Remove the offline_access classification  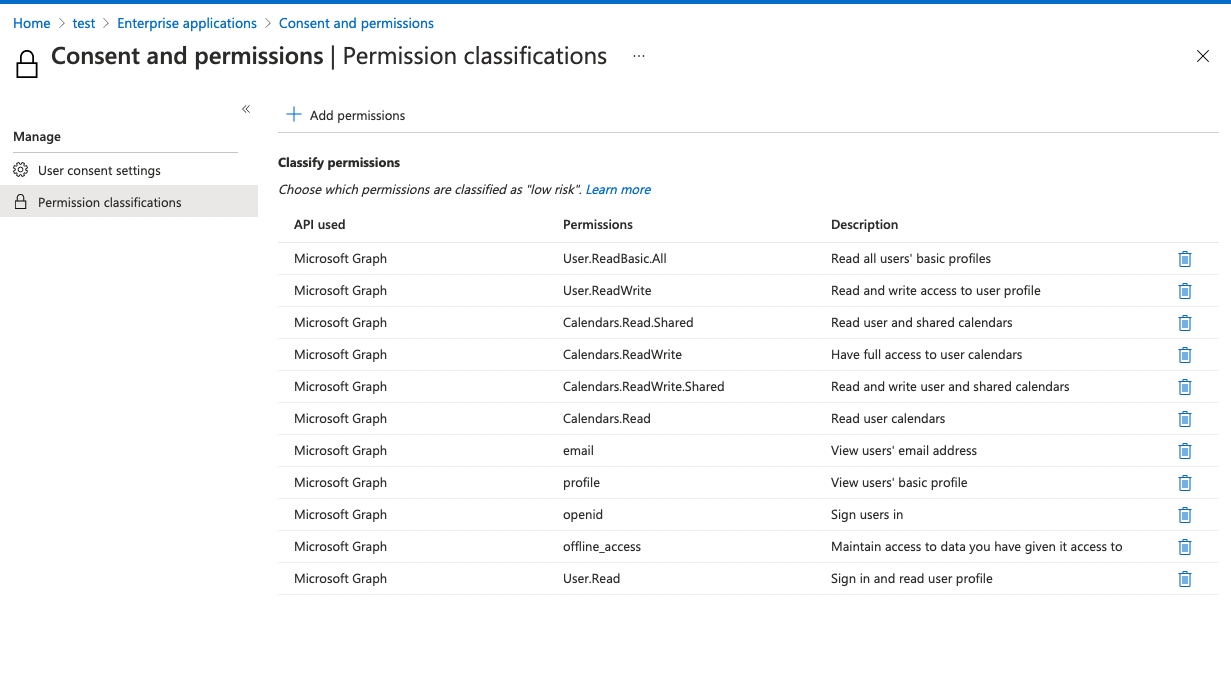tap(1184, 547)
